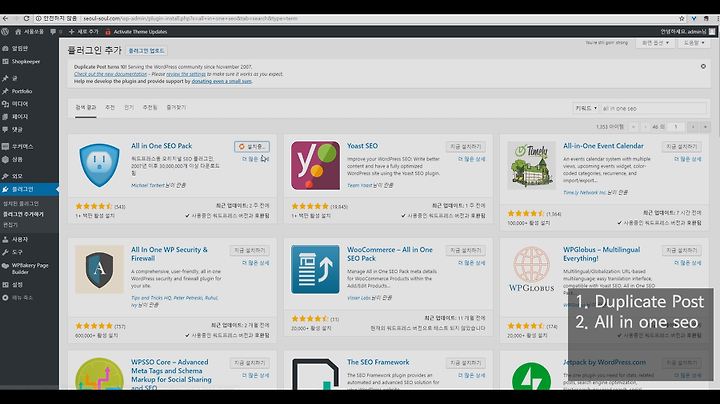Bookmark page with the star icon
The image size is (720, 404).
coord(681,18)
